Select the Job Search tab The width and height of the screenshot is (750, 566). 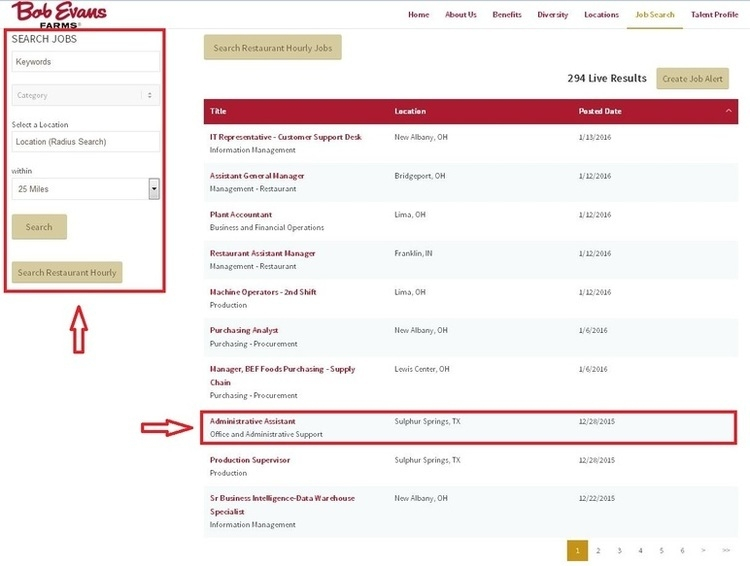click(x=655, y=15)
